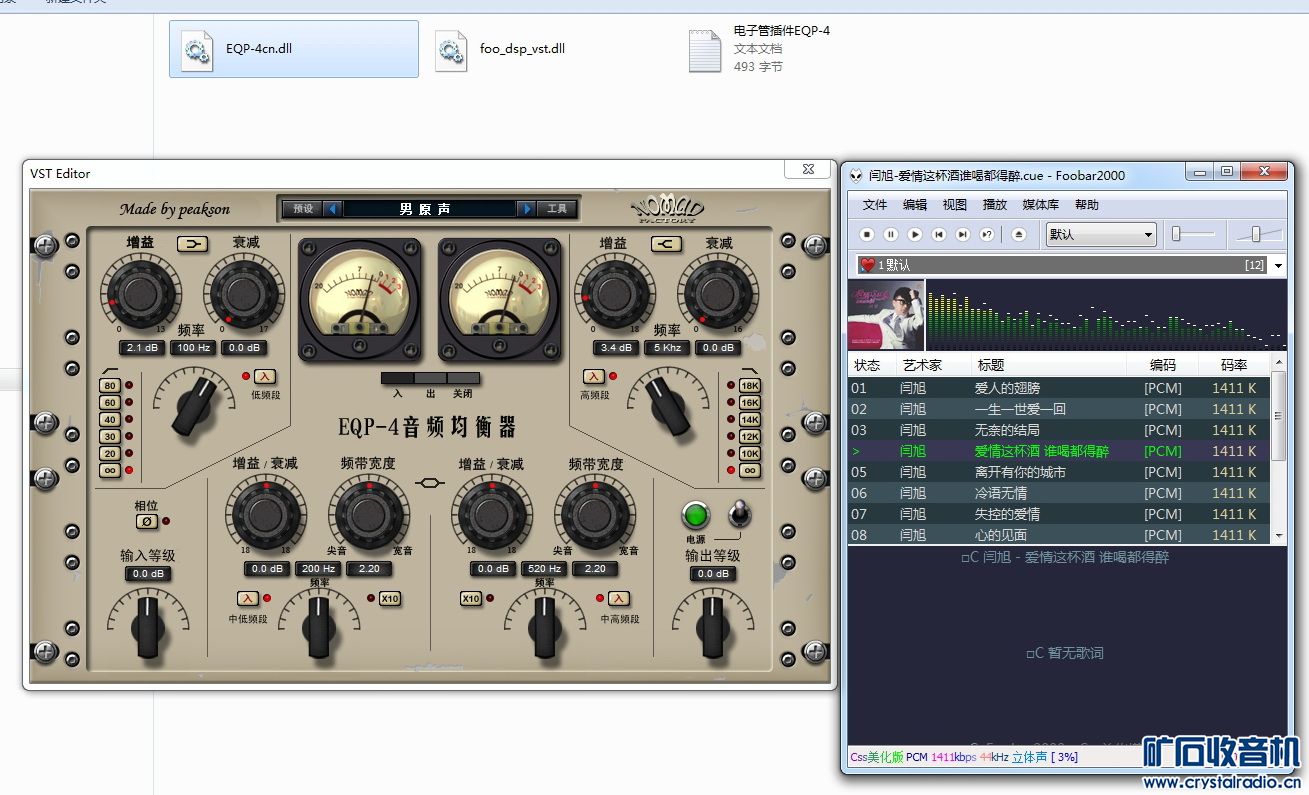Open the 默认 playback order dropdown
The image size is (1309, 795).
tap(1101, 235)
